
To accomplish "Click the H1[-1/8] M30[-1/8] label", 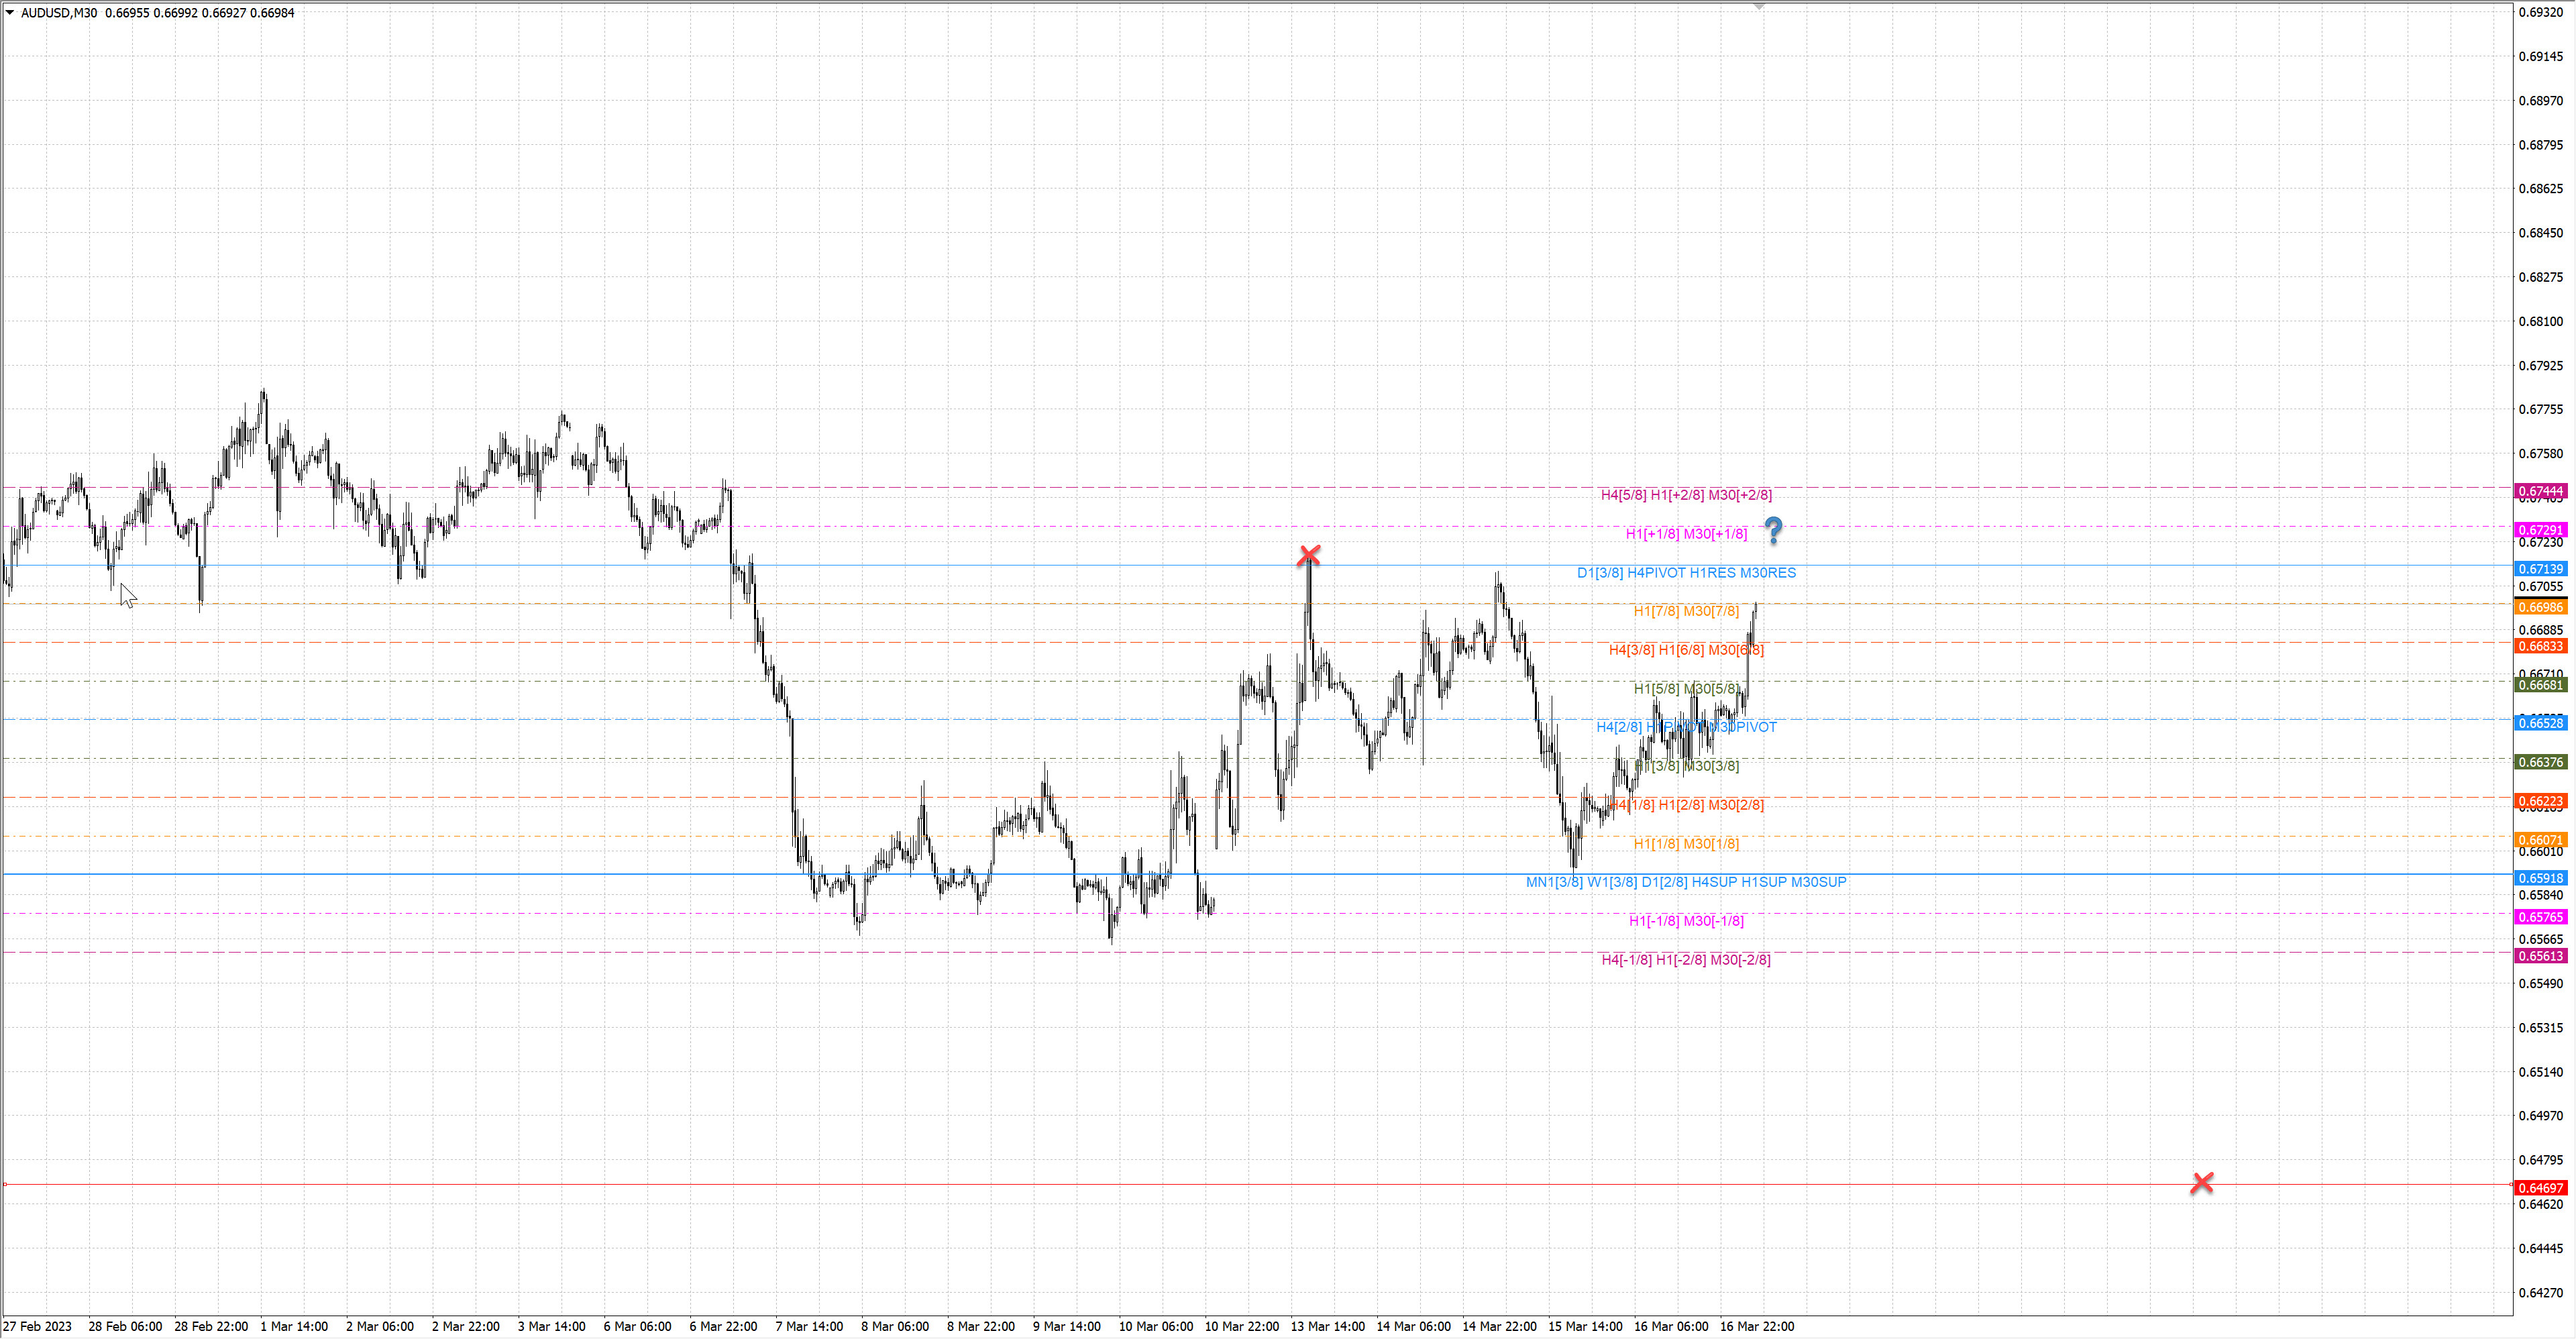I will (1686, 921).
